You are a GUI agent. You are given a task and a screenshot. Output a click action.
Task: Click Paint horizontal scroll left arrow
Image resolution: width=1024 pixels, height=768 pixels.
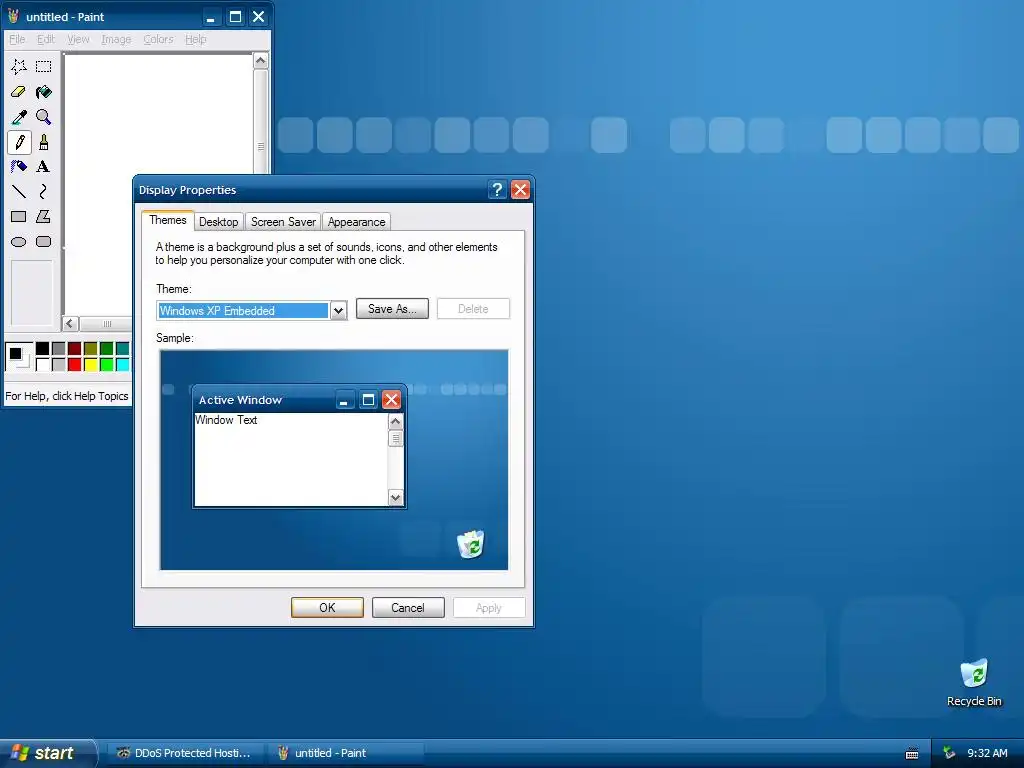pos(71,323)
